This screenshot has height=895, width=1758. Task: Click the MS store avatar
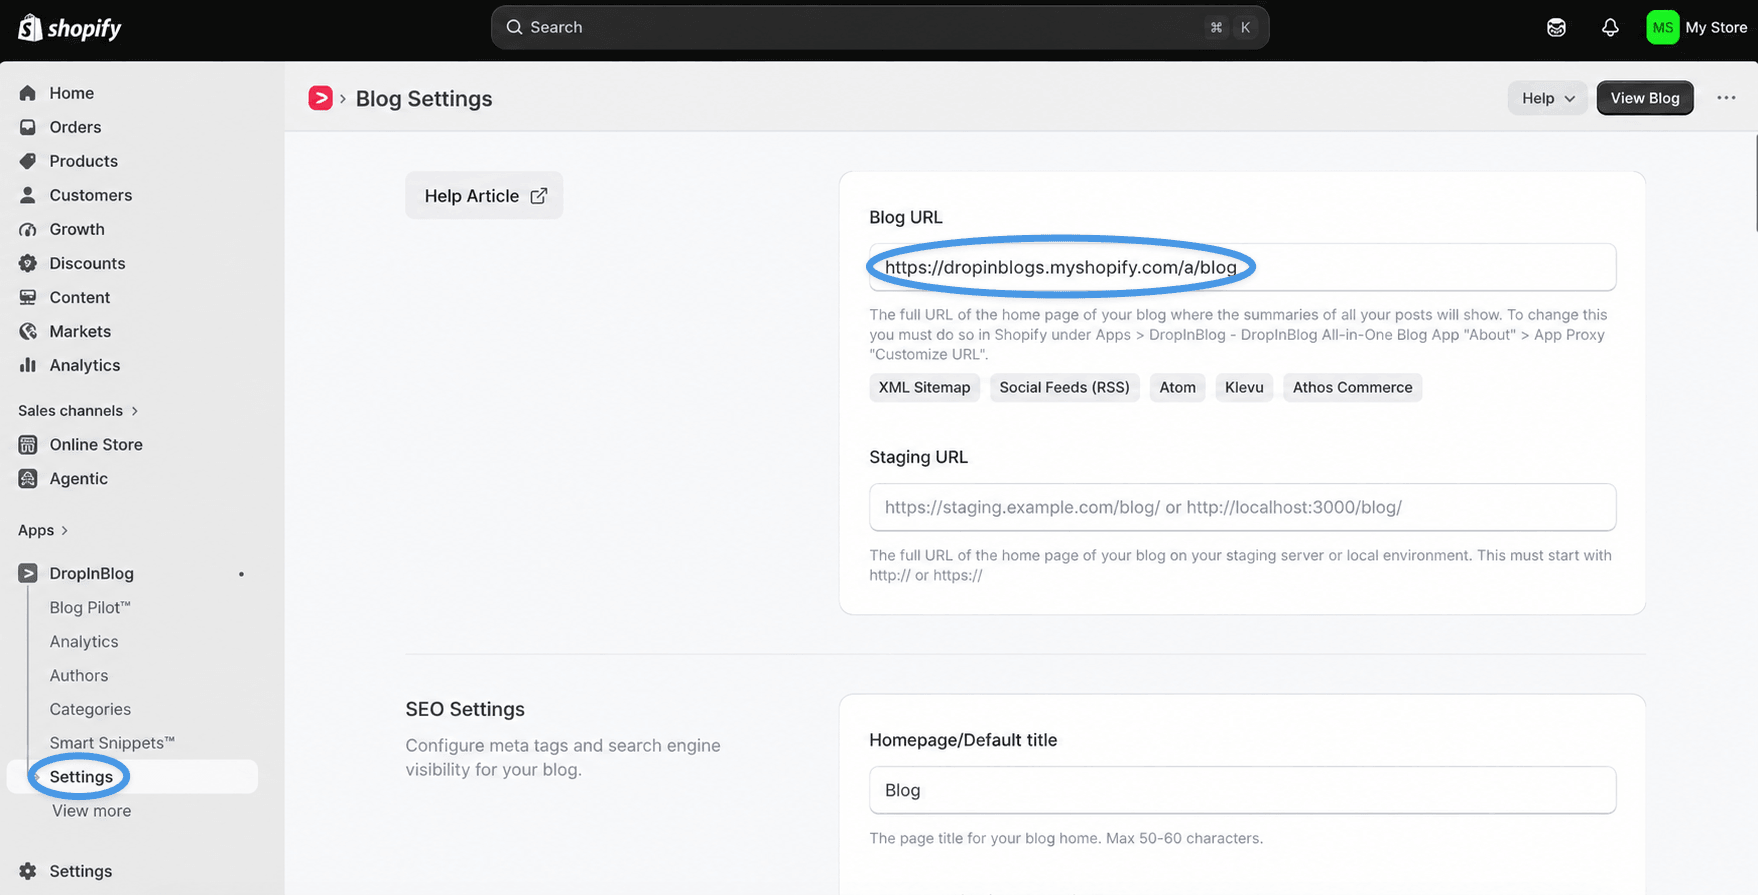click(1662, 27)
